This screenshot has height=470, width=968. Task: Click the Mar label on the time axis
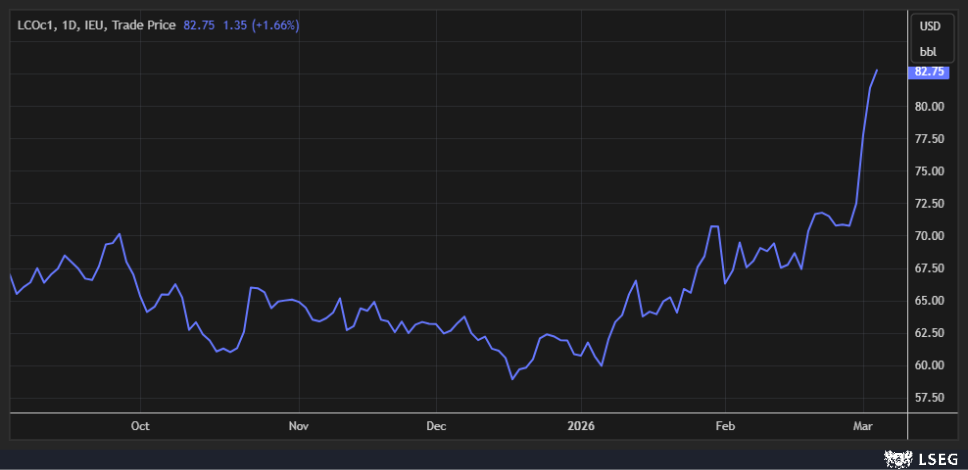(x=861, y=426)
